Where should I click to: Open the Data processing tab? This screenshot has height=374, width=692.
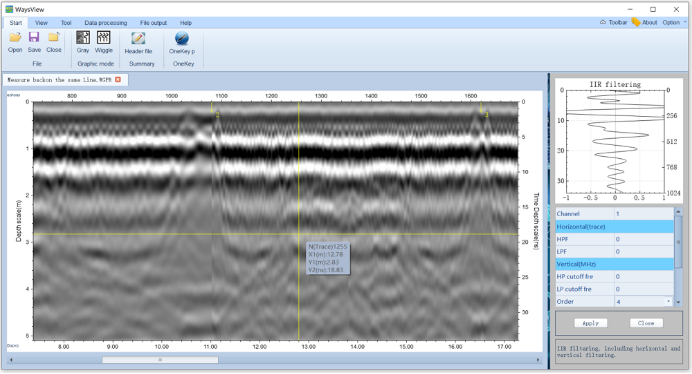106,23
